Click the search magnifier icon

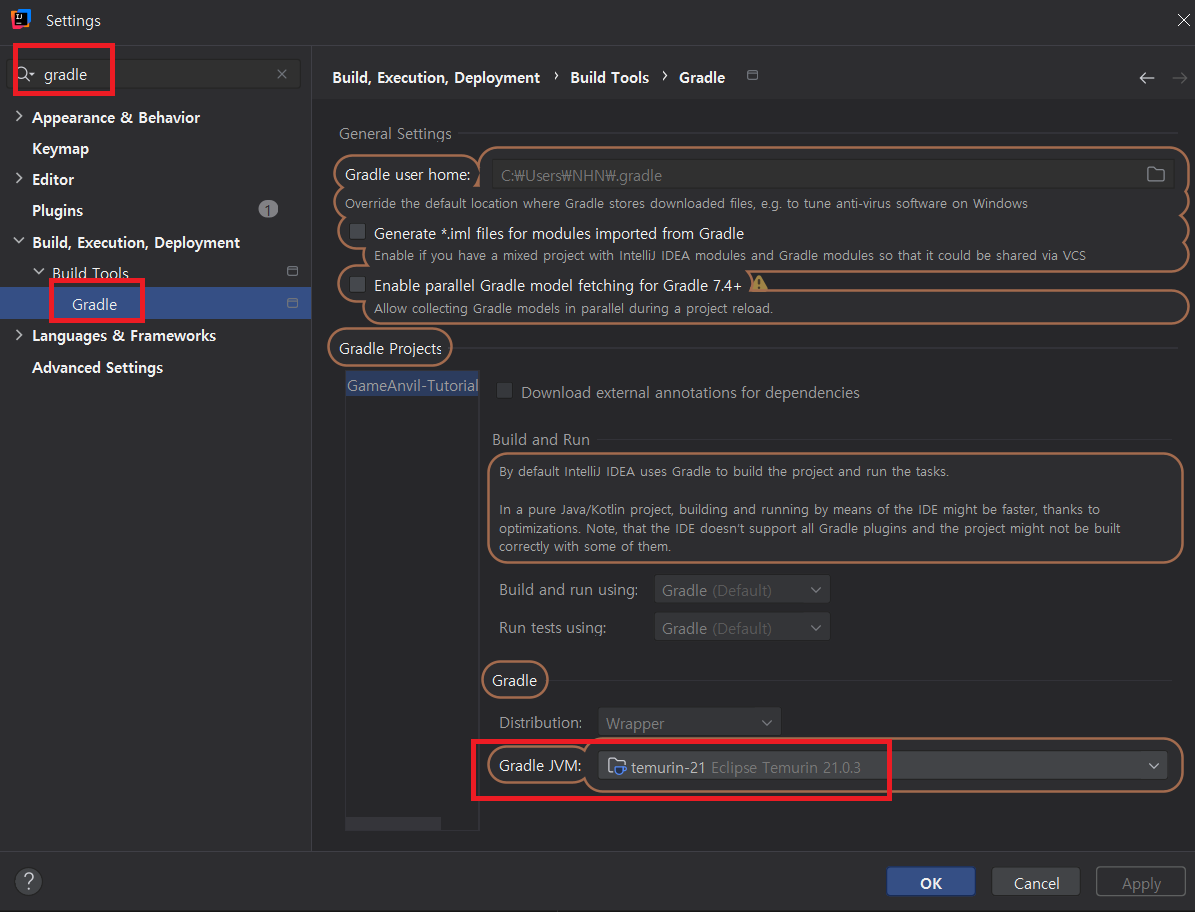25,75
